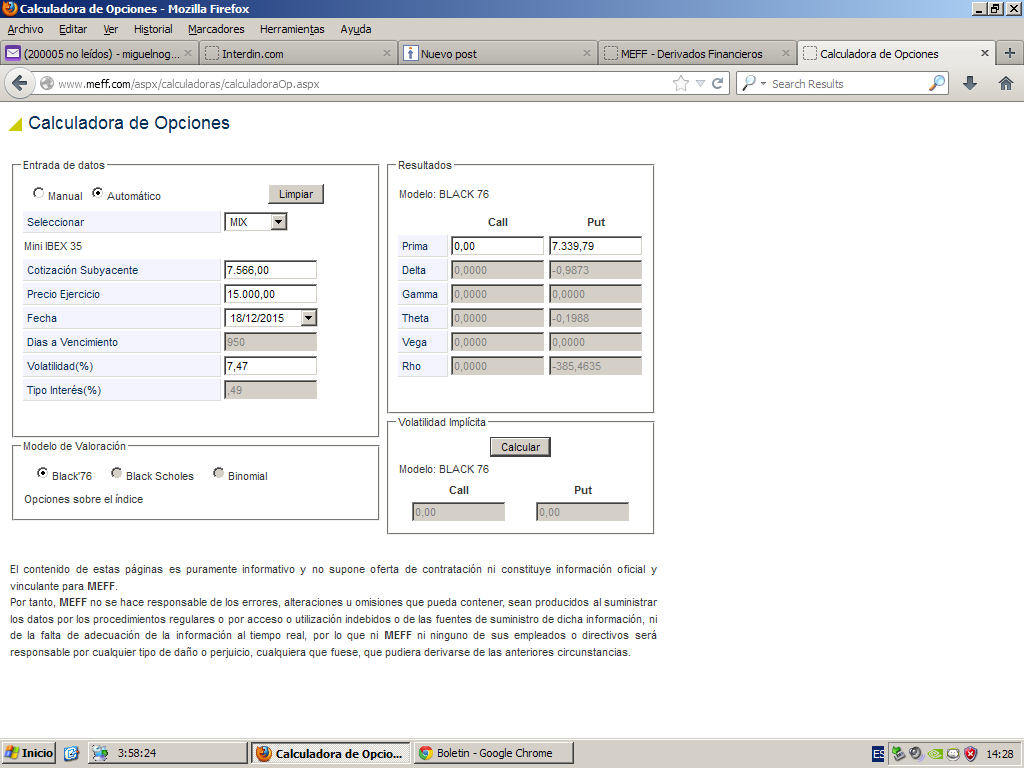This screenshot has height=768, width=1024.
Task: Click the Put Rho value -385,4635
Action: click(x=595, y=366)
